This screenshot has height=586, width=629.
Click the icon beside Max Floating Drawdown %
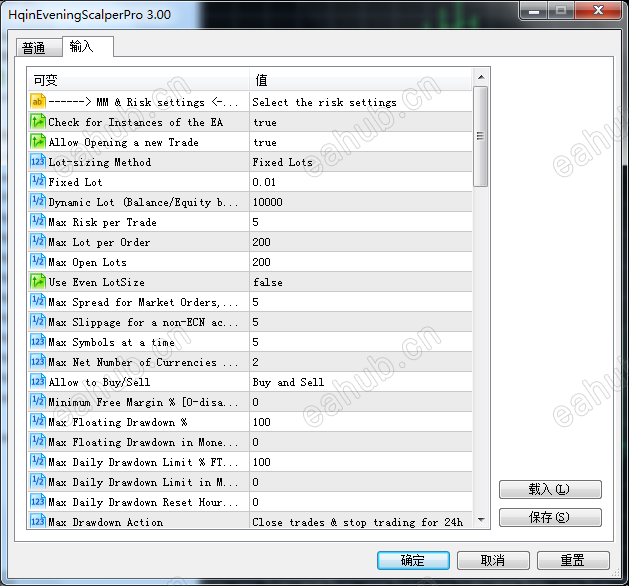pyautogui.click(x=38, y=422)
